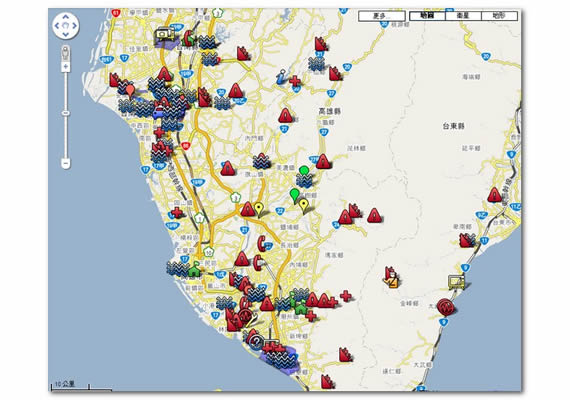Open the blue info "i" marker
Image resolution: width=570 pixels, height=400 pixels.
(x=281, y=77)
